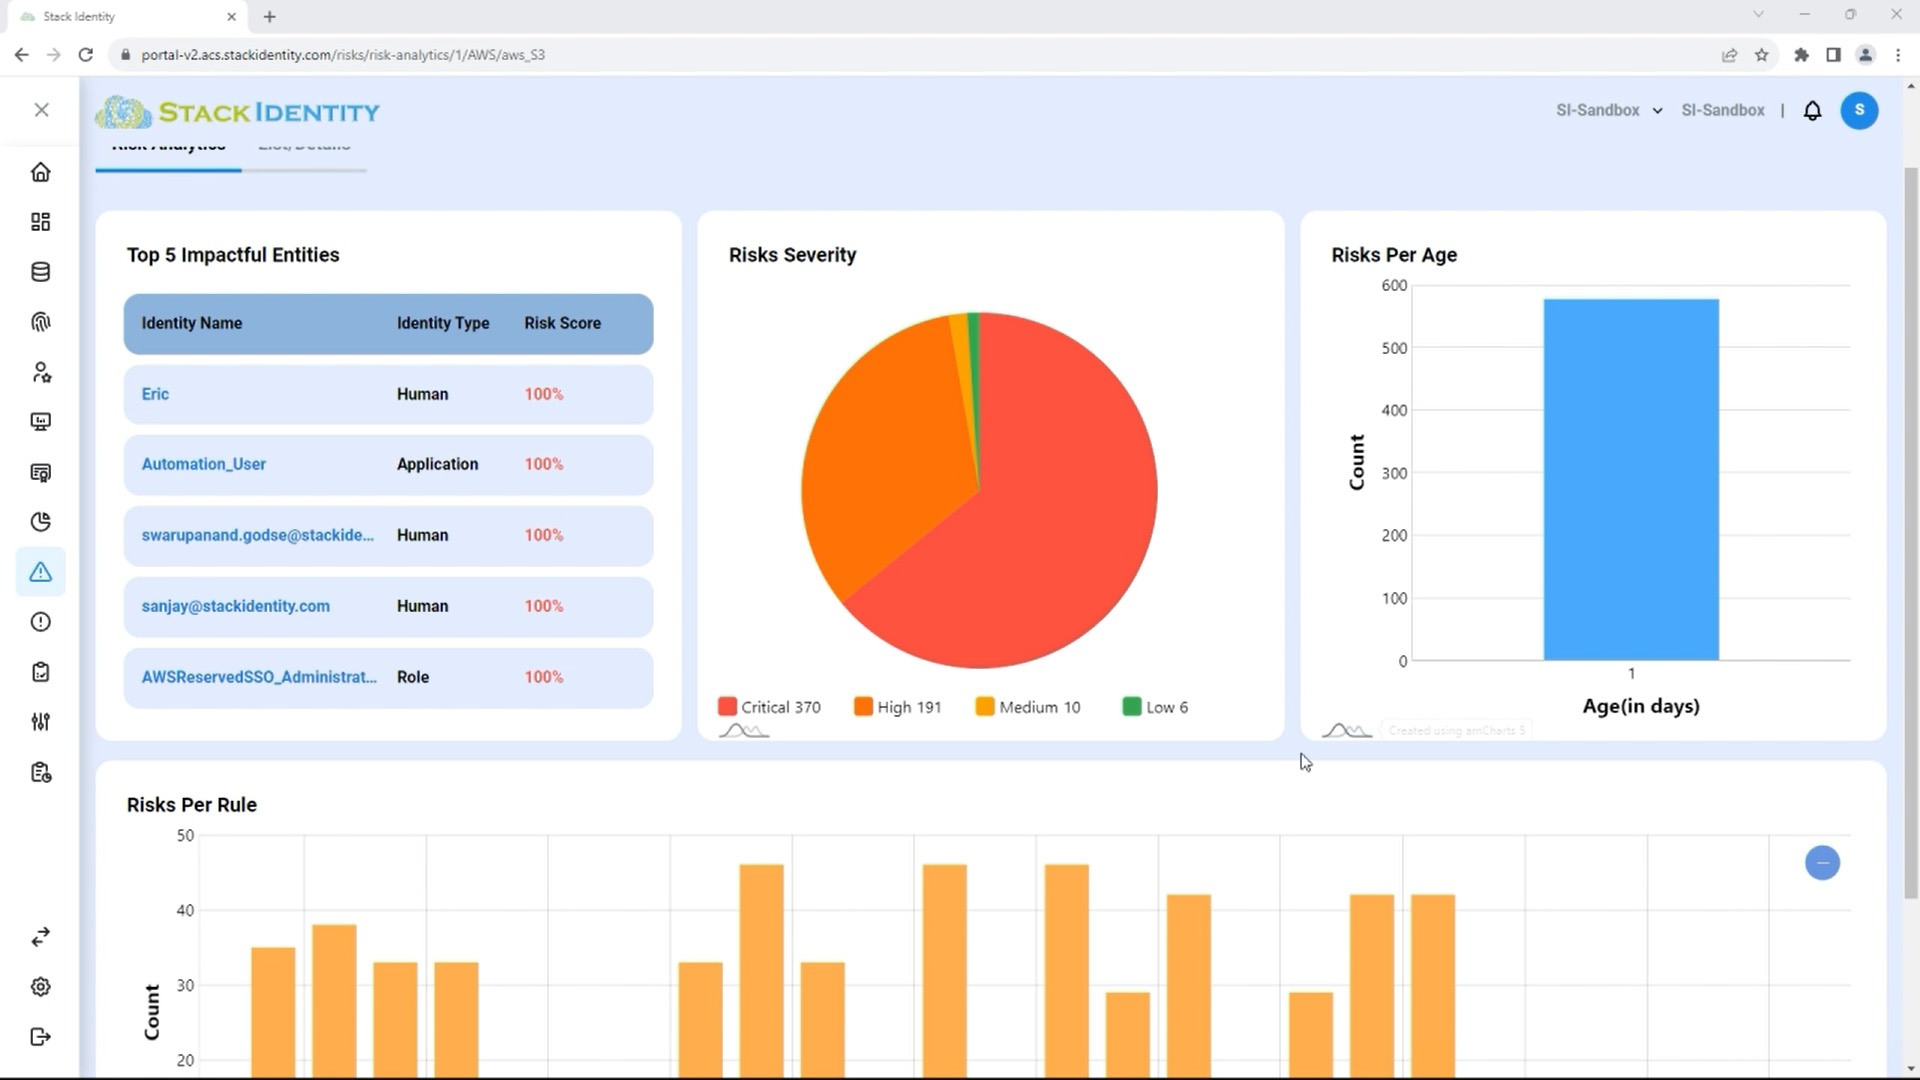
Task: Click the notification bell
Action: [1813, 110]
